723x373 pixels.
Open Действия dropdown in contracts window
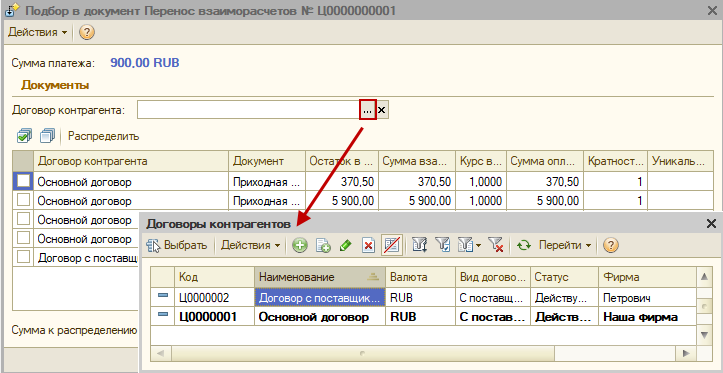[251, 246]
